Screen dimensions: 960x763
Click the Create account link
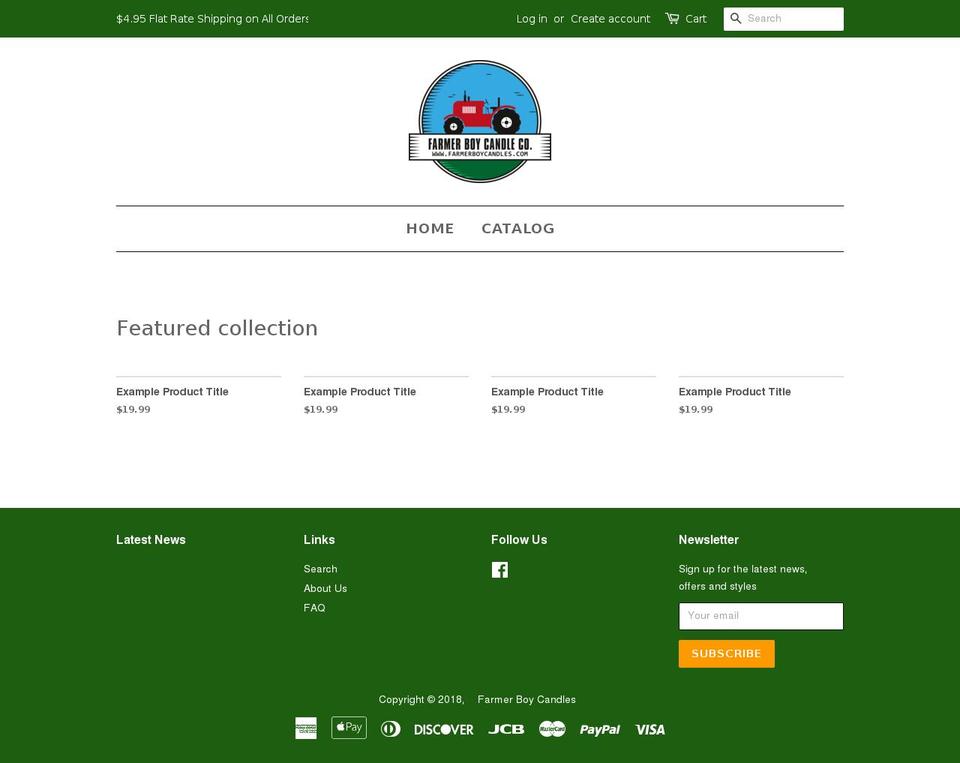[x=610, y=18]
